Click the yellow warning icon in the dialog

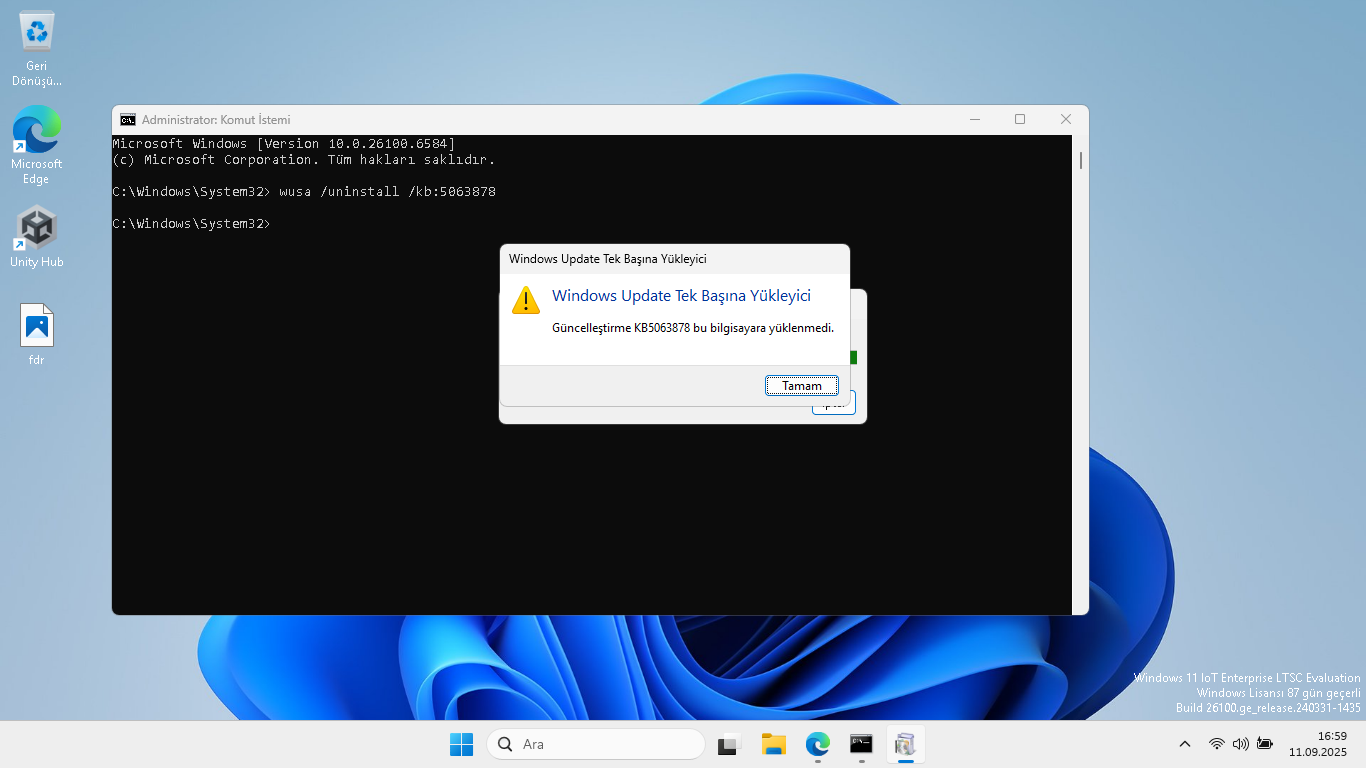point(526,300)
